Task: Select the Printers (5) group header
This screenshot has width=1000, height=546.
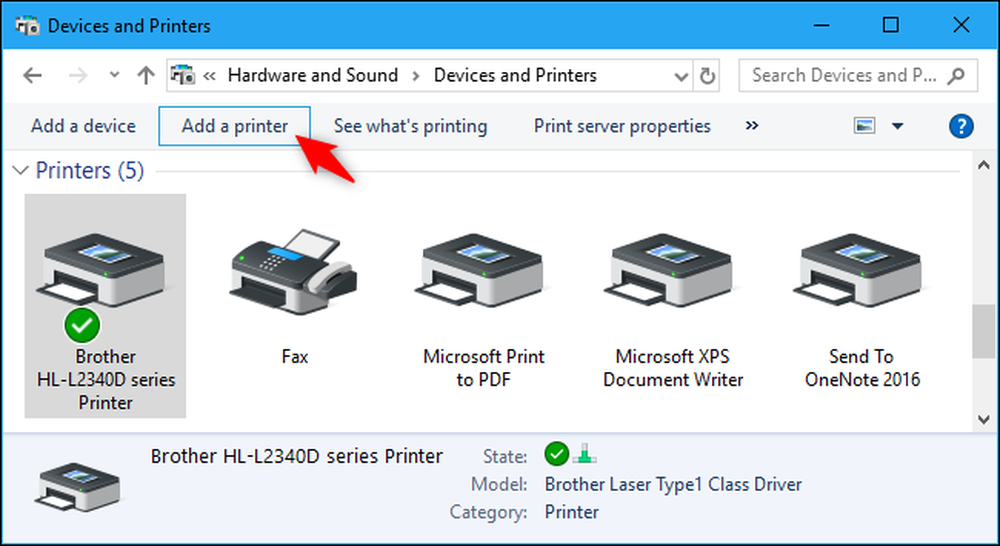Action: [90, 170]
